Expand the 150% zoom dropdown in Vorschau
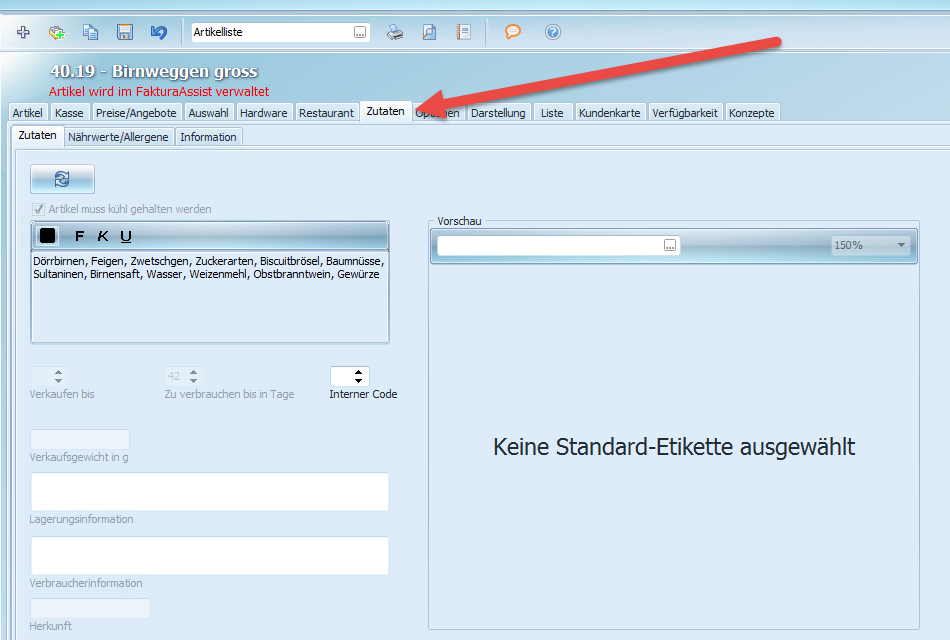Image resolution: width=950 pixels, height=640 pixels. pyautogui.click(x=901, y=245)
